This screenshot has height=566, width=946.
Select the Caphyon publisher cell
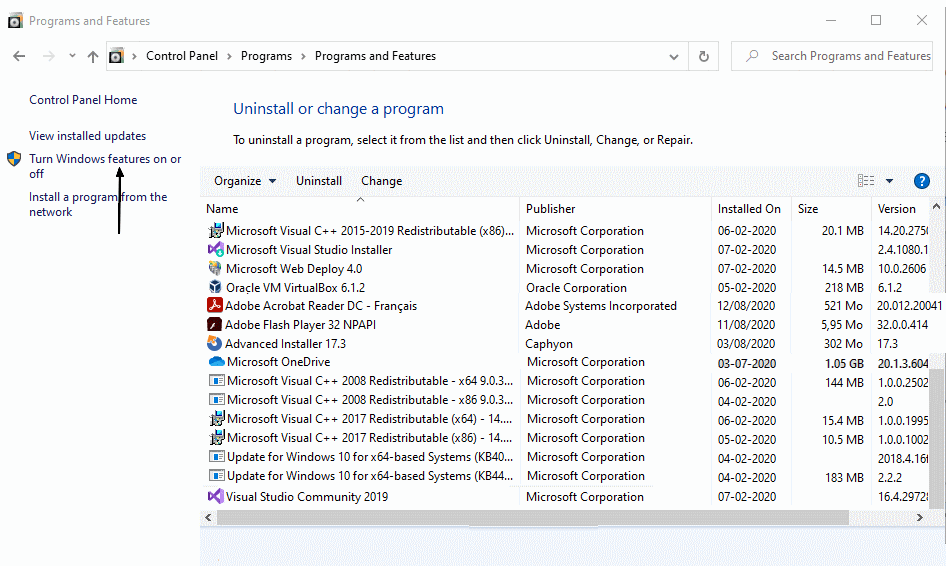pos(548,343)
